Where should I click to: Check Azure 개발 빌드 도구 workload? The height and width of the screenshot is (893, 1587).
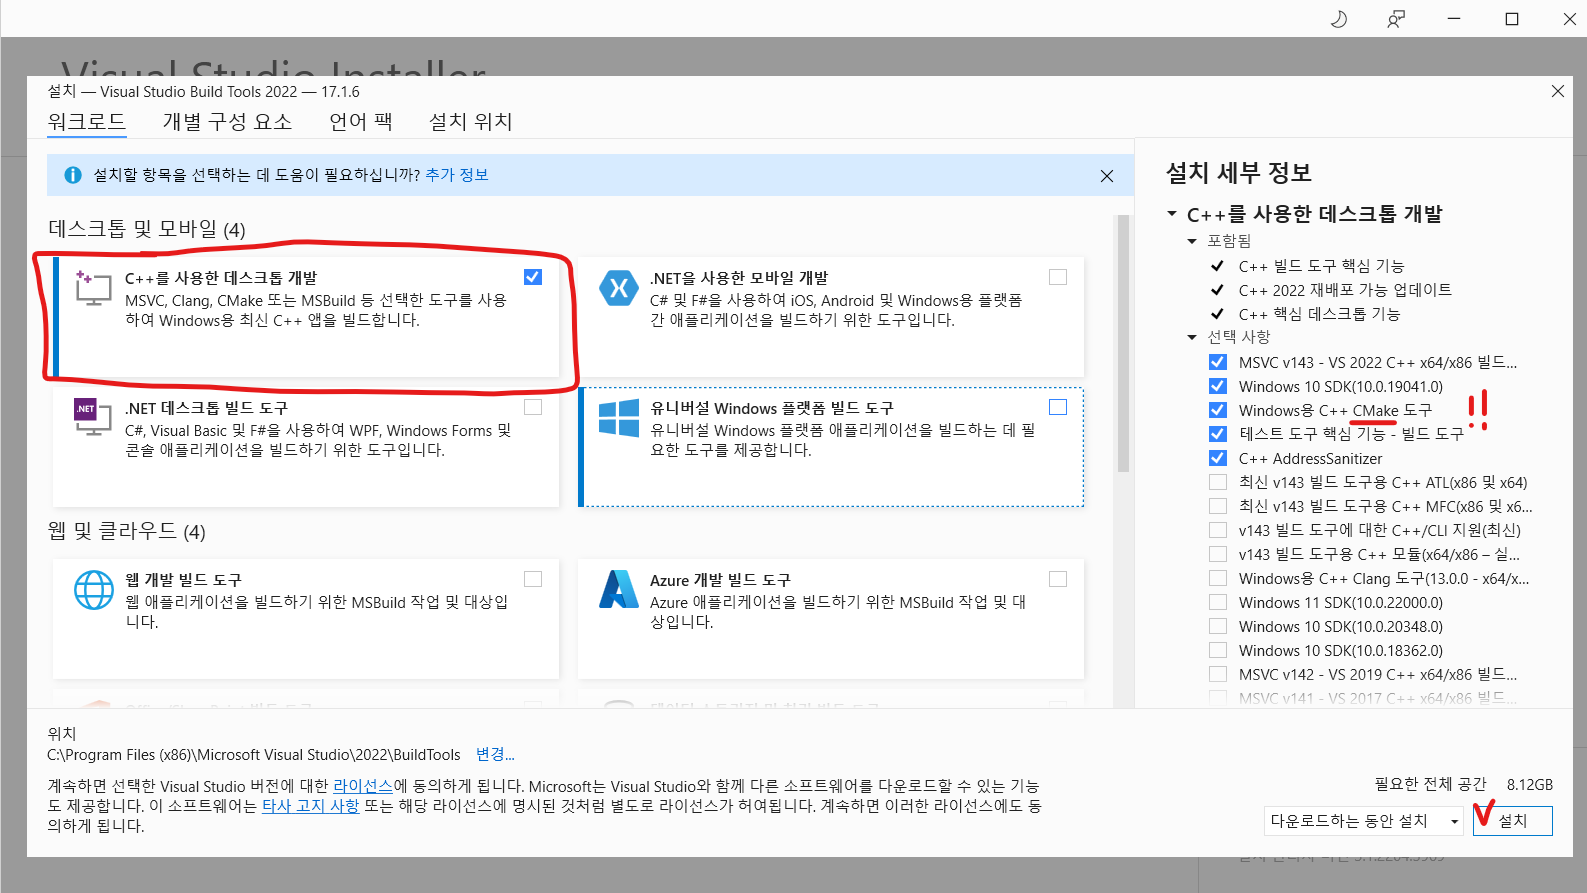tap(1058, 579)
